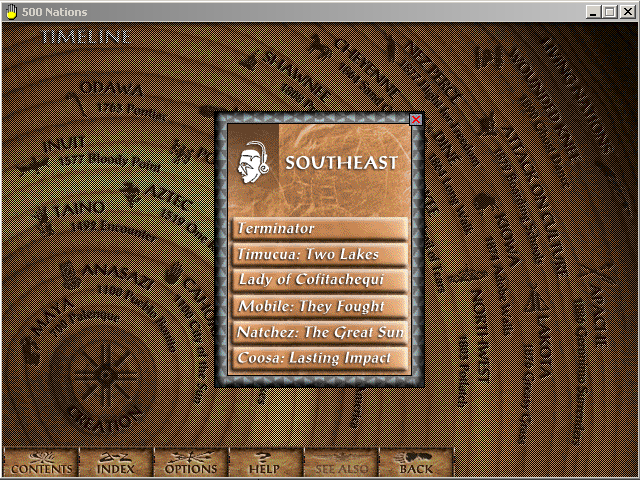Close the Southeast popup with red X

click(x=416, y=119)
